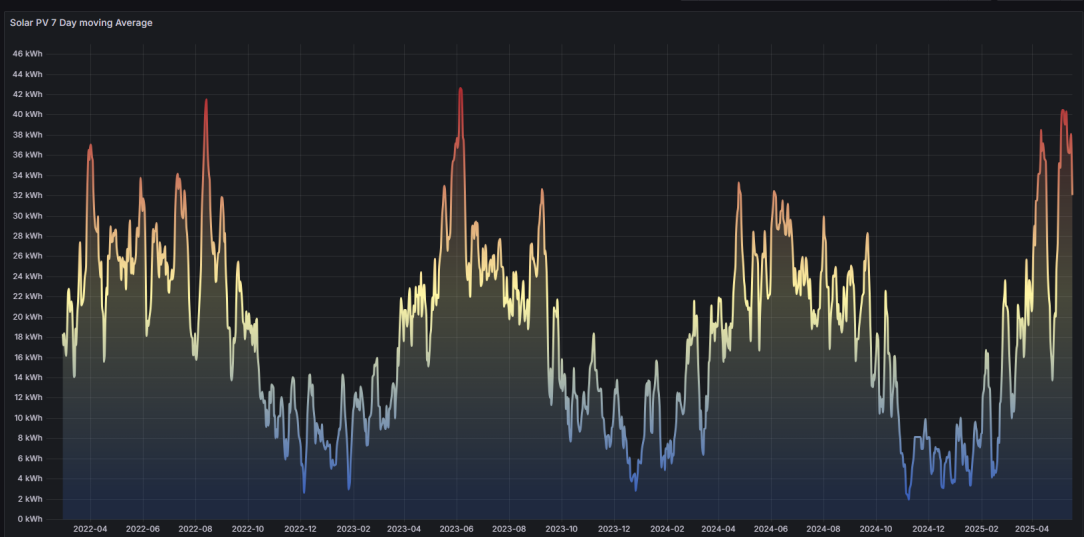
Task: Click the red August 2022 peak near 41 kWh
Action: tap(206, 101)
